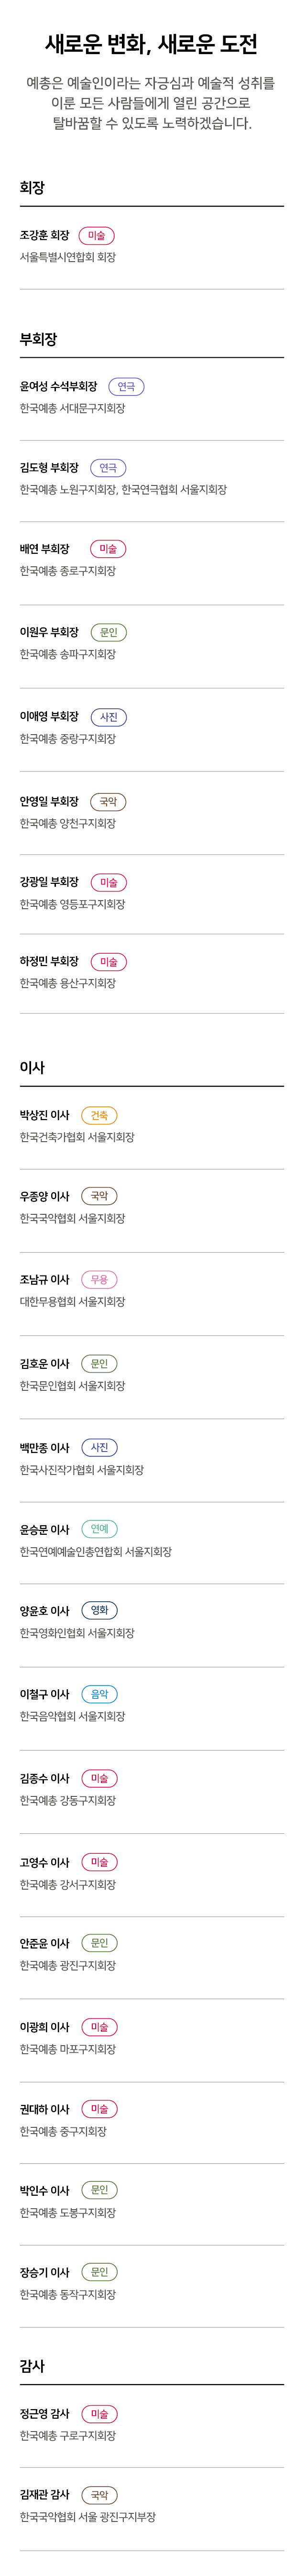The height and width of the screenshot is (2576, 306).
Task: Click the name 백만종 이사
Action: point(45,1447)
